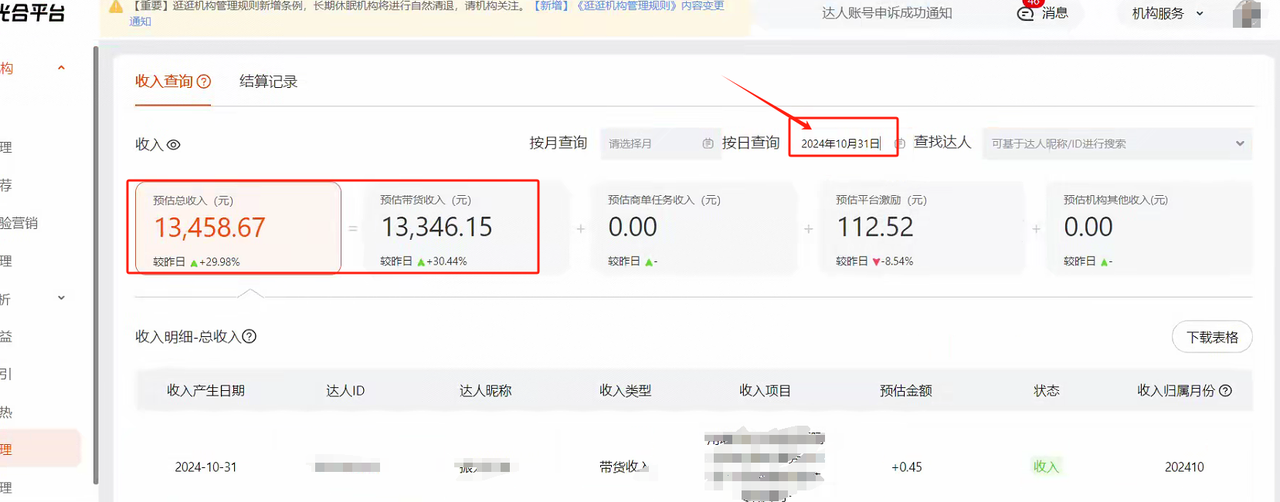Click calendar icon in 按月查询 field

tap(708, 144)
